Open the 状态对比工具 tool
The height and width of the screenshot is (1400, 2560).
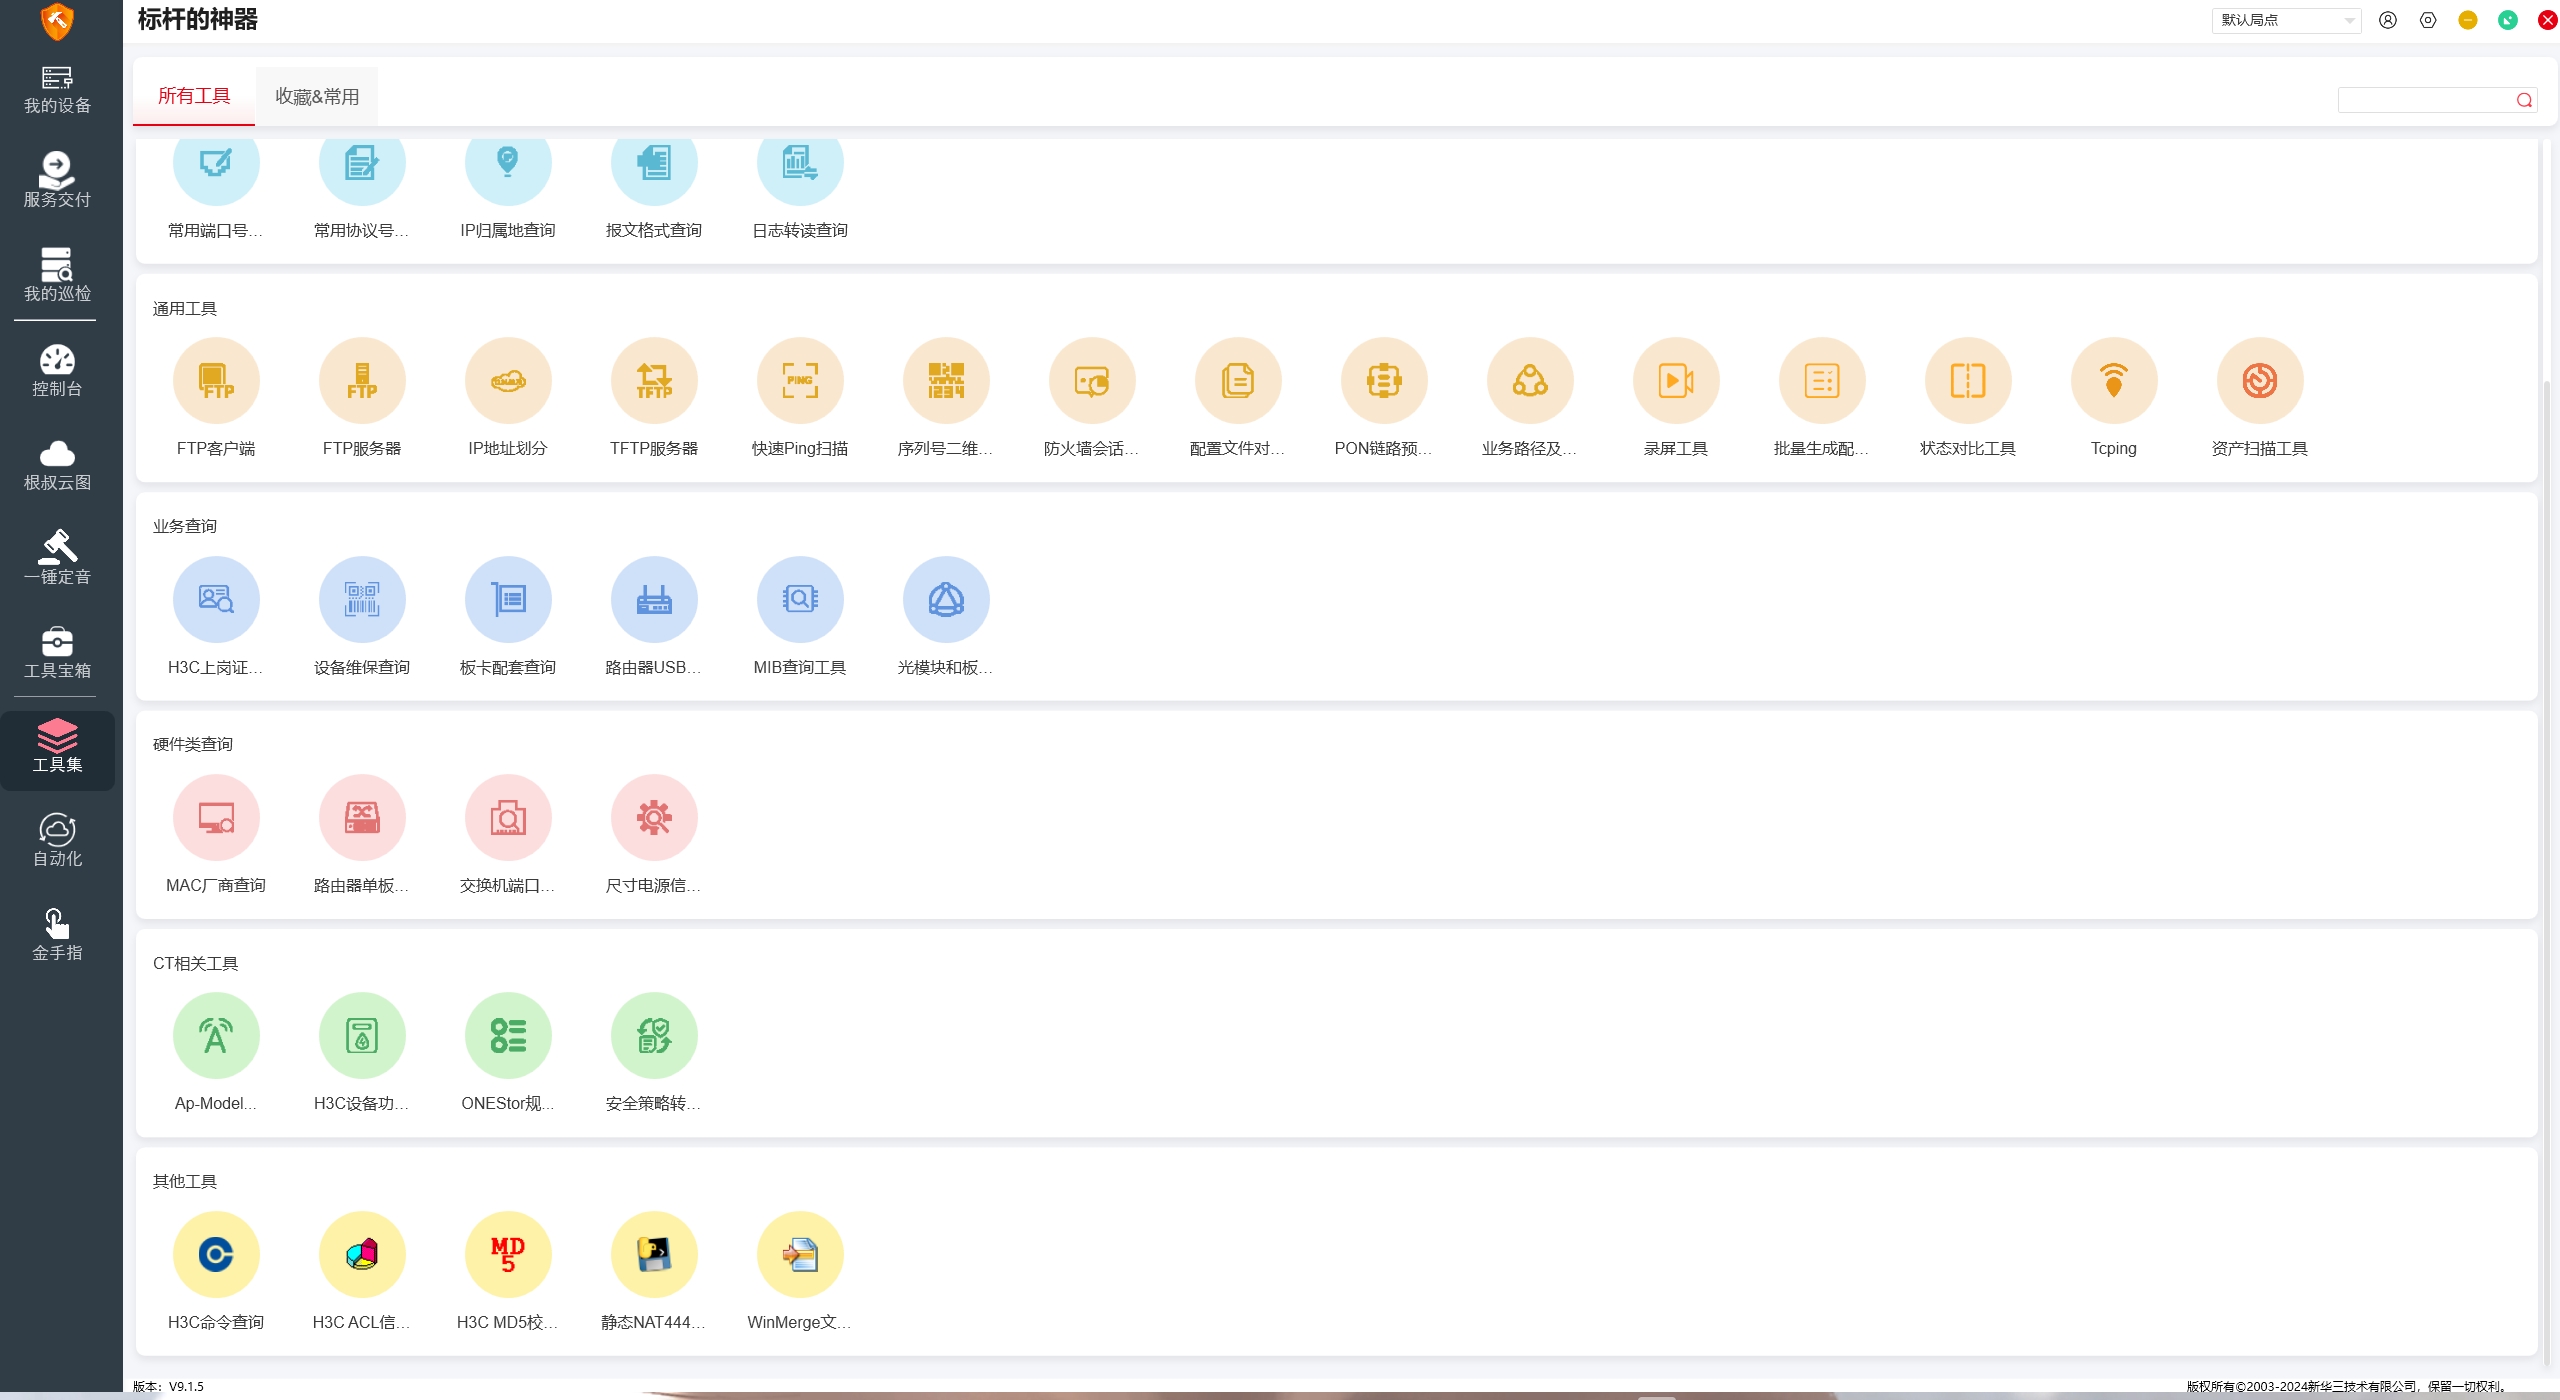[1967, 381]
